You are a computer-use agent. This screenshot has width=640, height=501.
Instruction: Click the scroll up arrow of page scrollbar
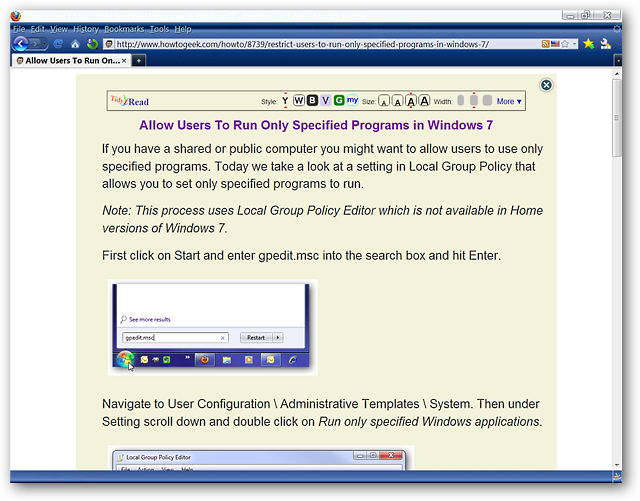click(x=617, y=74)
